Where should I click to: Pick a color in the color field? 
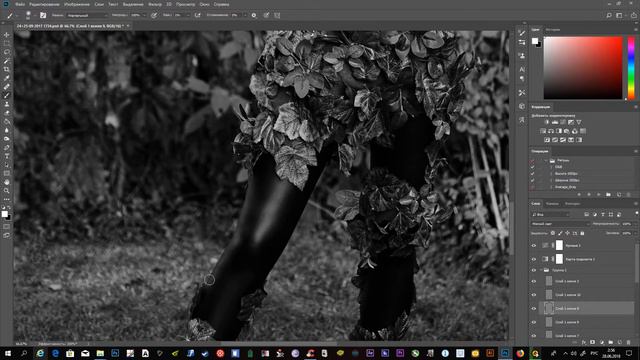(583, 68)
